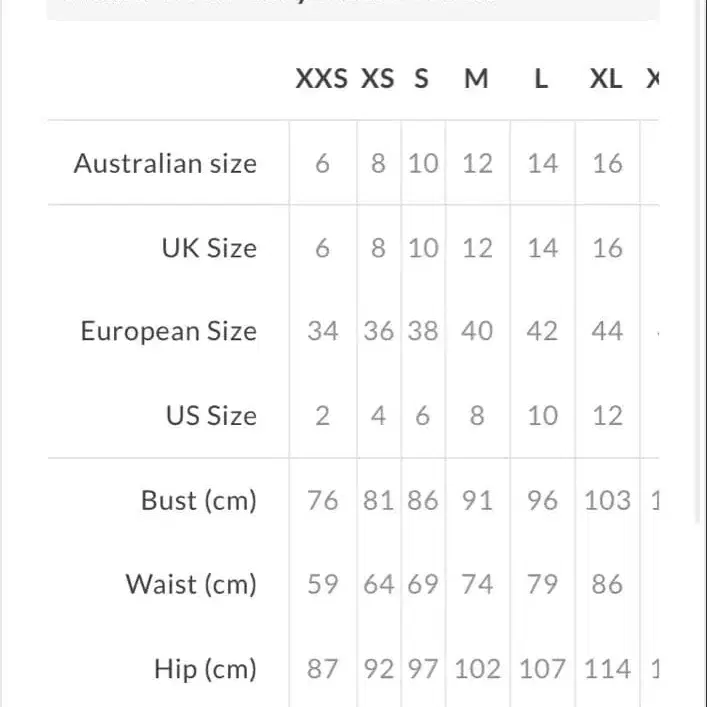The image size is (707, 707).
Task: Select the Hip (cm) row label
Action: tap(205, 668)
